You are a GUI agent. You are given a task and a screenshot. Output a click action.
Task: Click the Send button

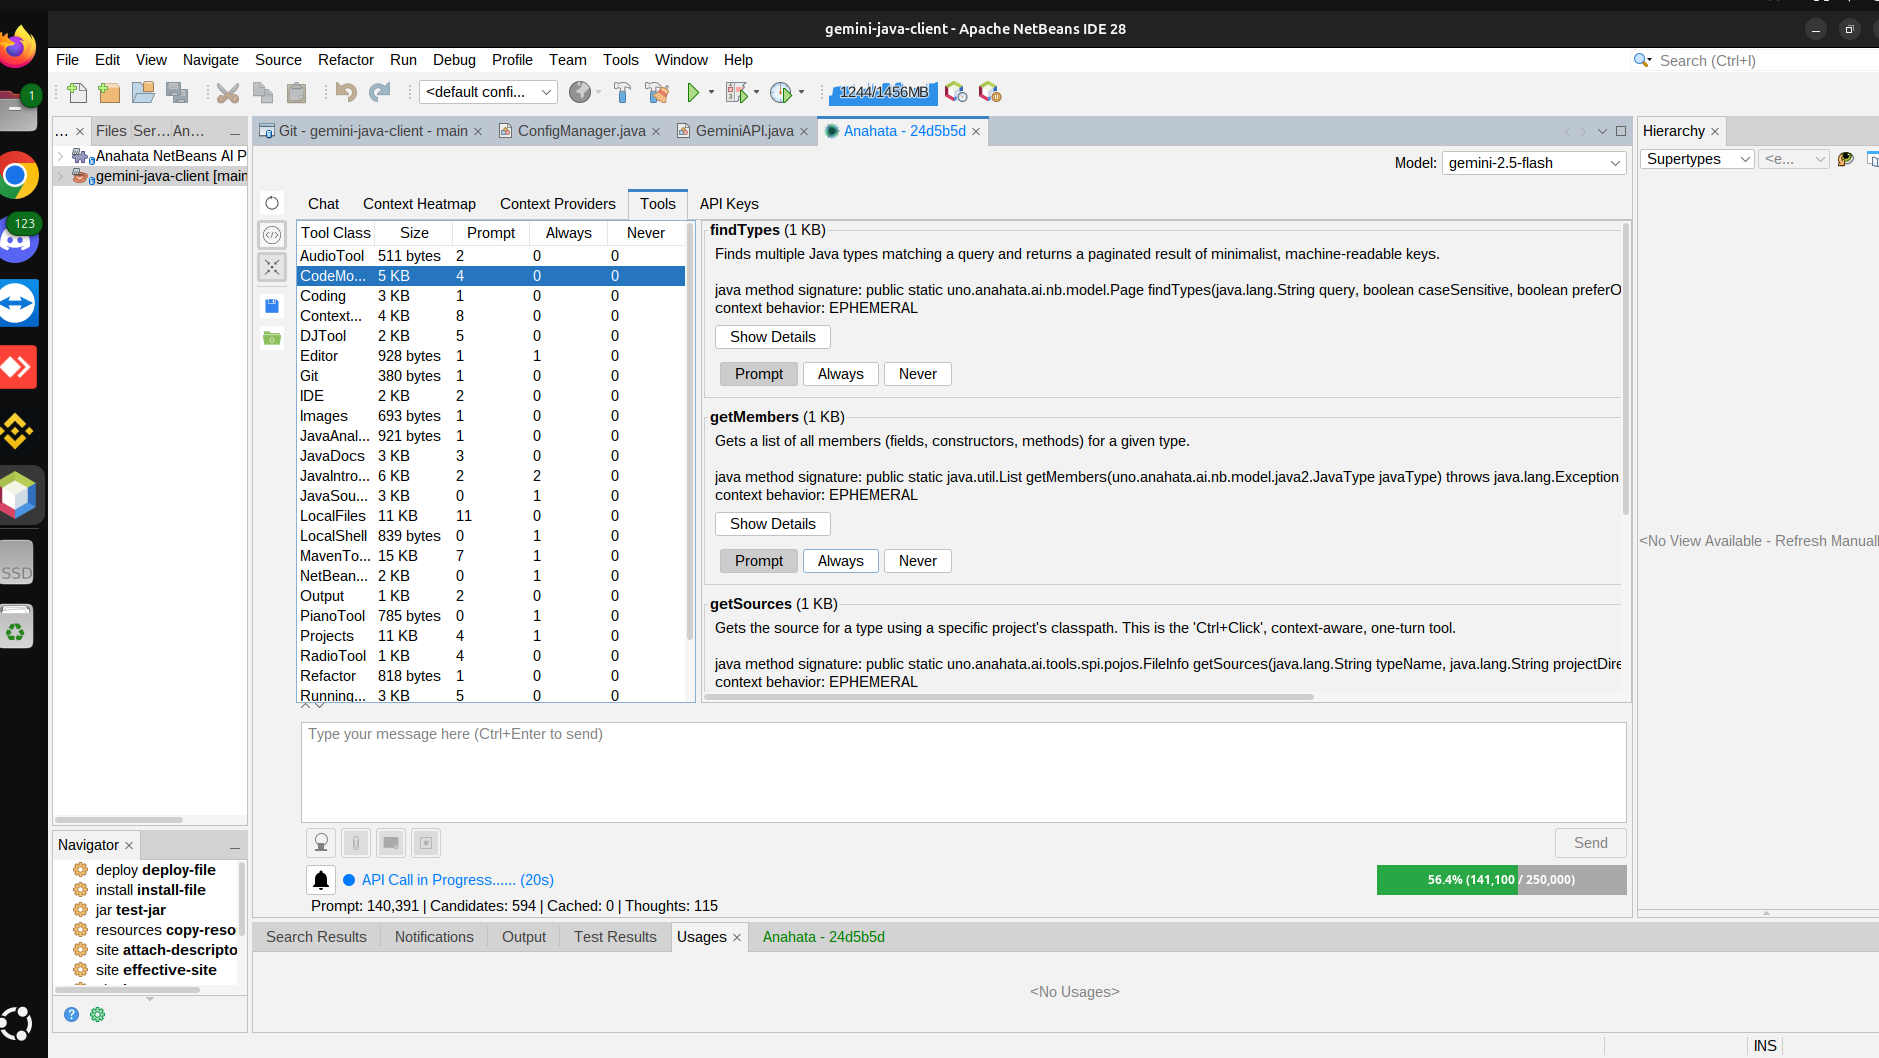pyautogui.click(x=1590, y=843)
